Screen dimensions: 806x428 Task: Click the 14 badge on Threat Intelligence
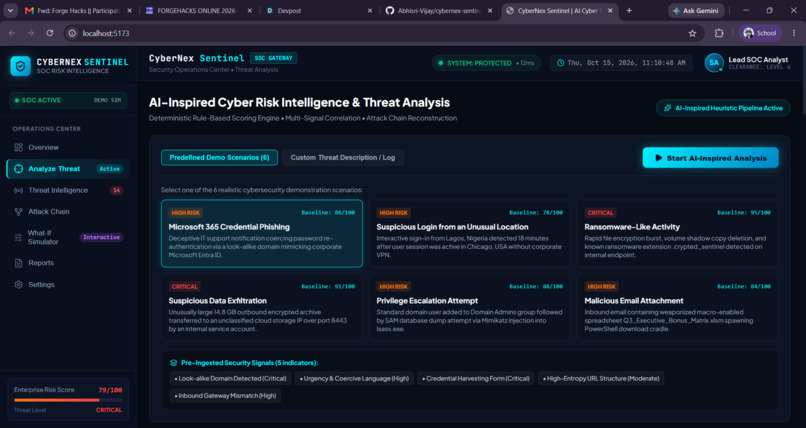click(x=116, y=190)
